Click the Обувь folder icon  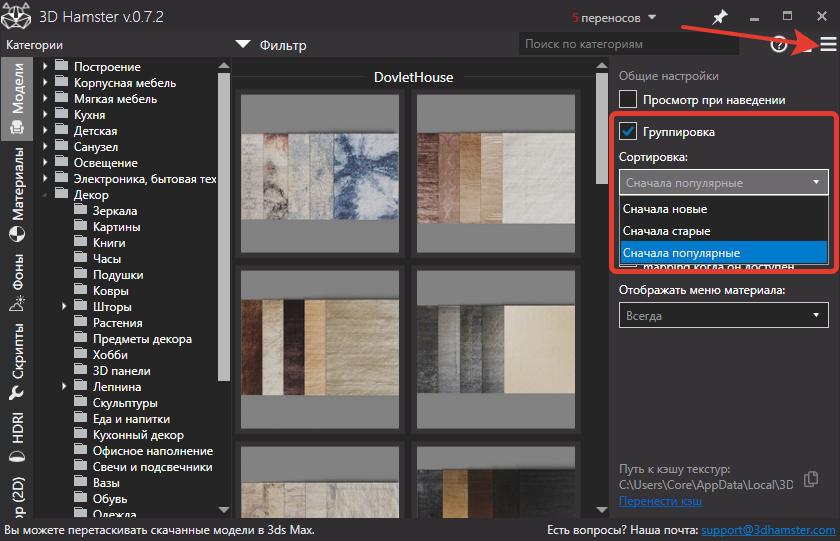[80, 498]
